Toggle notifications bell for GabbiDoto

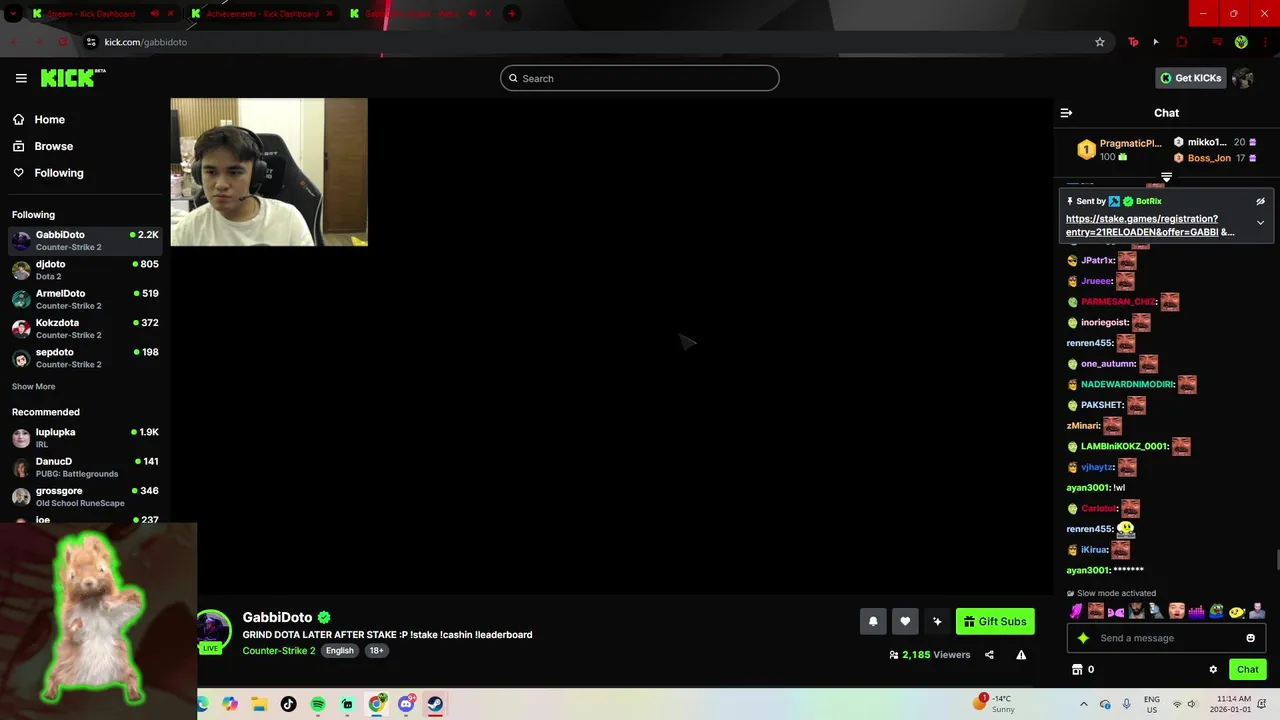[x=873, y=621]
